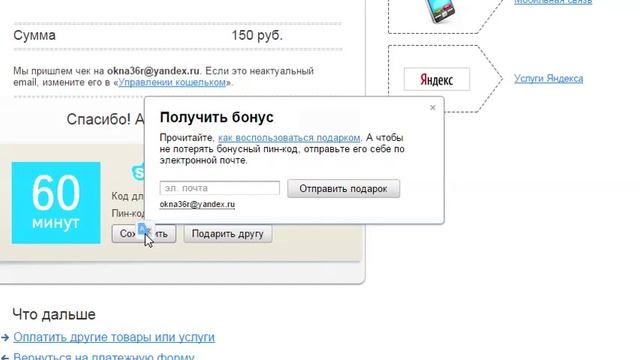640x360 pixels.
Task: Click the mobile phone icon
Action: [440, 11]
